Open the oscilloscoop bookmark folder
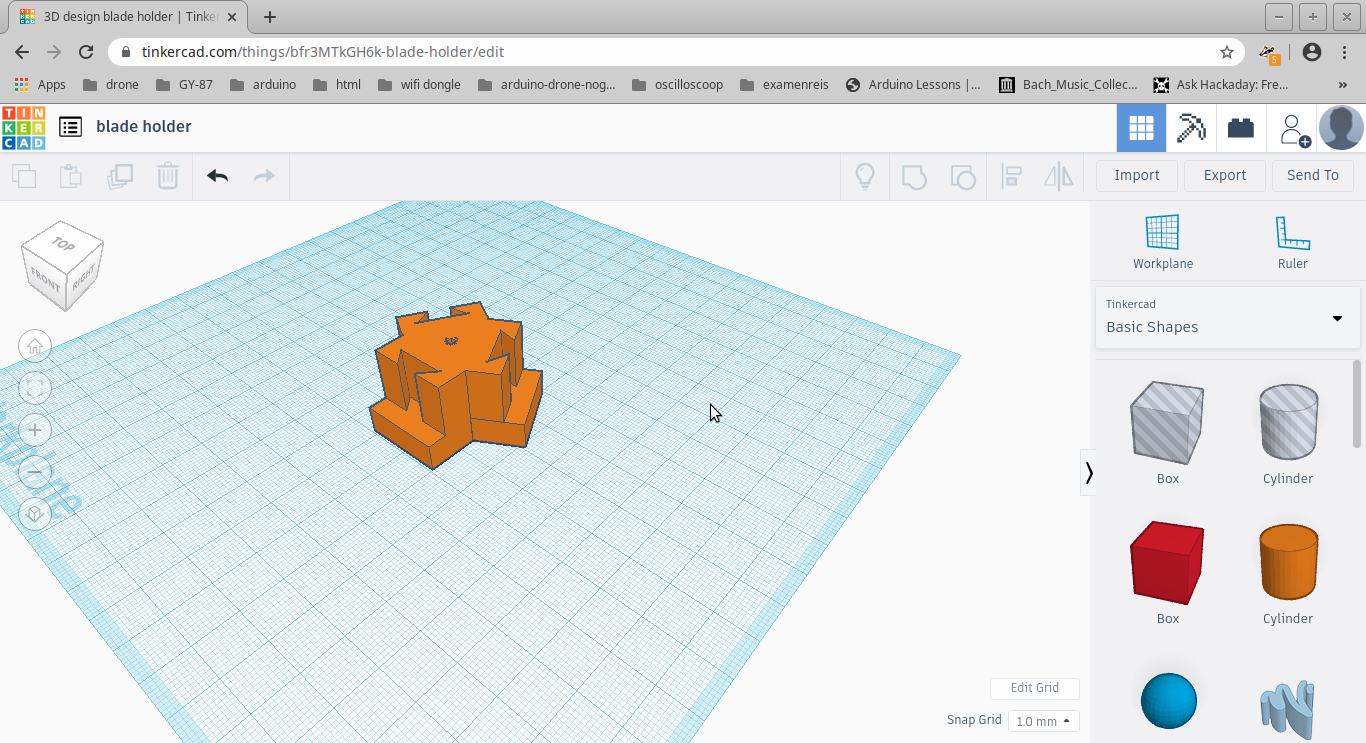The width and height of the screenshot is (1366, 743). 678,85
